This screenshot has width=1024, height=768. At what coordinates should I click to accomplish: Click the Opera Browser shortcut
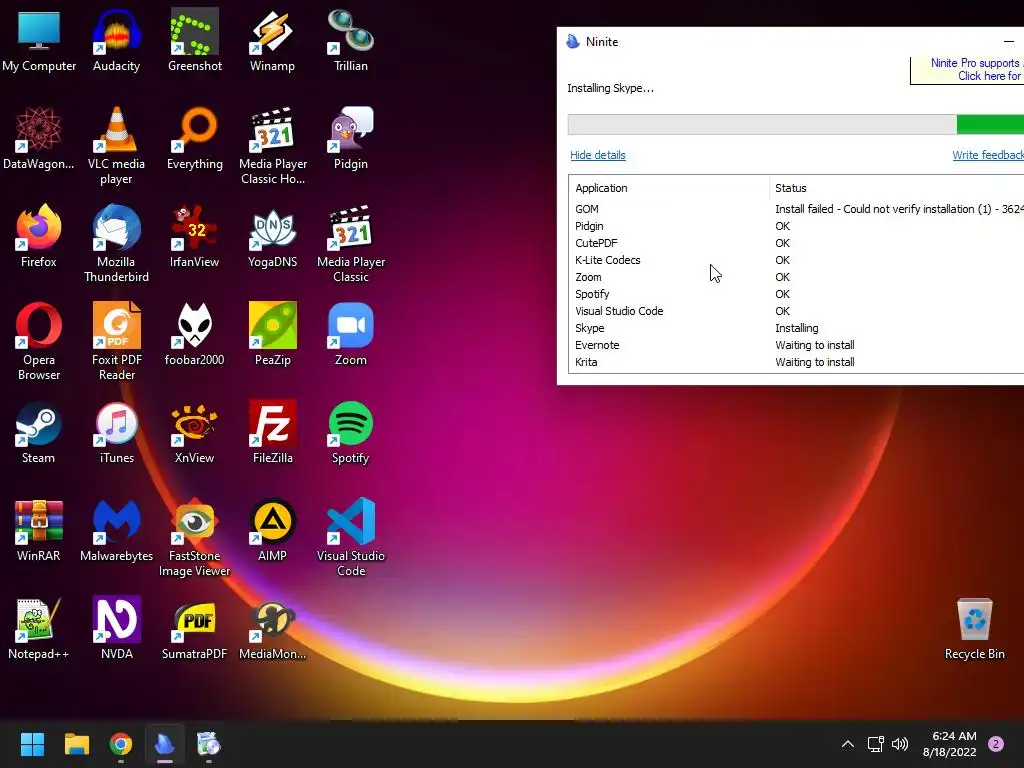pos(39,342)
